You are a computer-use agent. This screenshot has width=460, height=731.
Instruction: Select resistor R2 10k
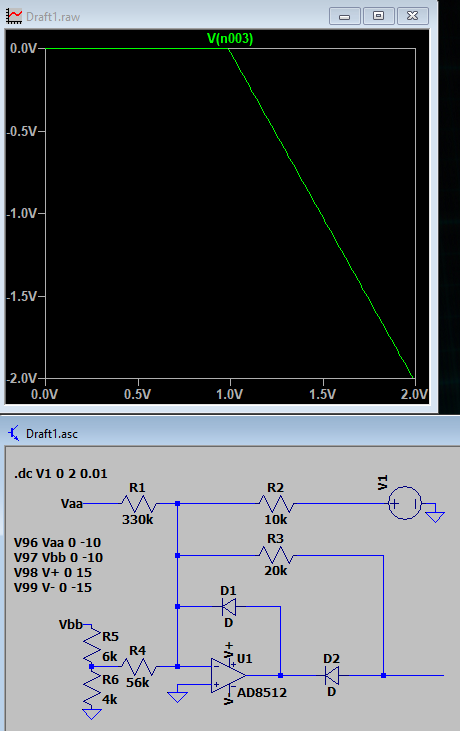click(276, 503)
